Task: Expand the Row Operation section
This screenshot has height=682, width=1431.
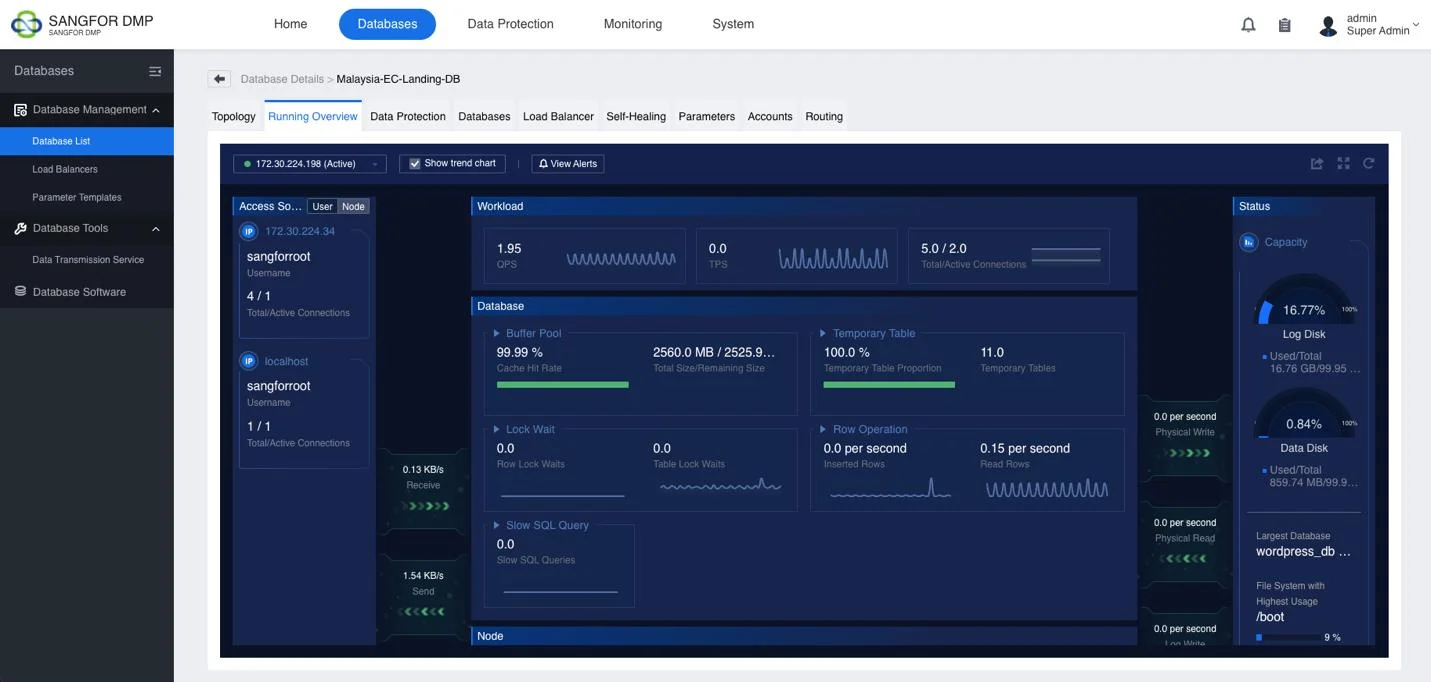Action: point(823,430)
